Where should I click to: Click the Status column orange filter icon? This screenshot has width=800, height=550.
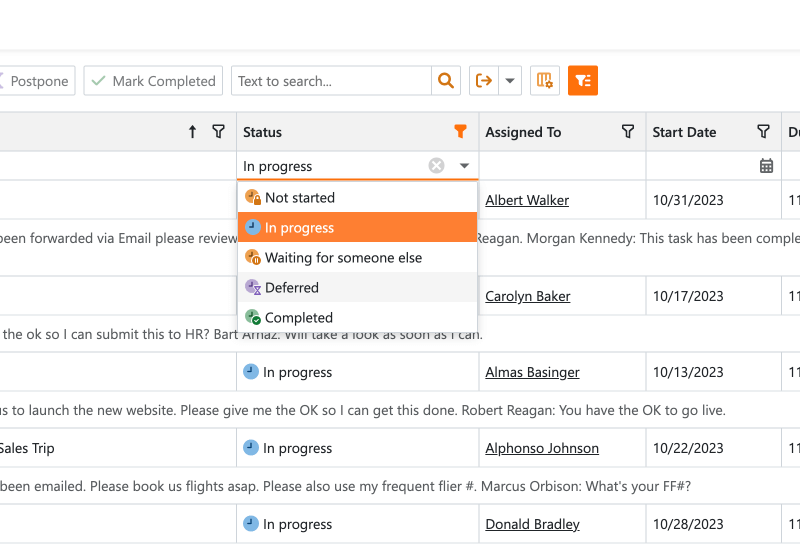460,131
